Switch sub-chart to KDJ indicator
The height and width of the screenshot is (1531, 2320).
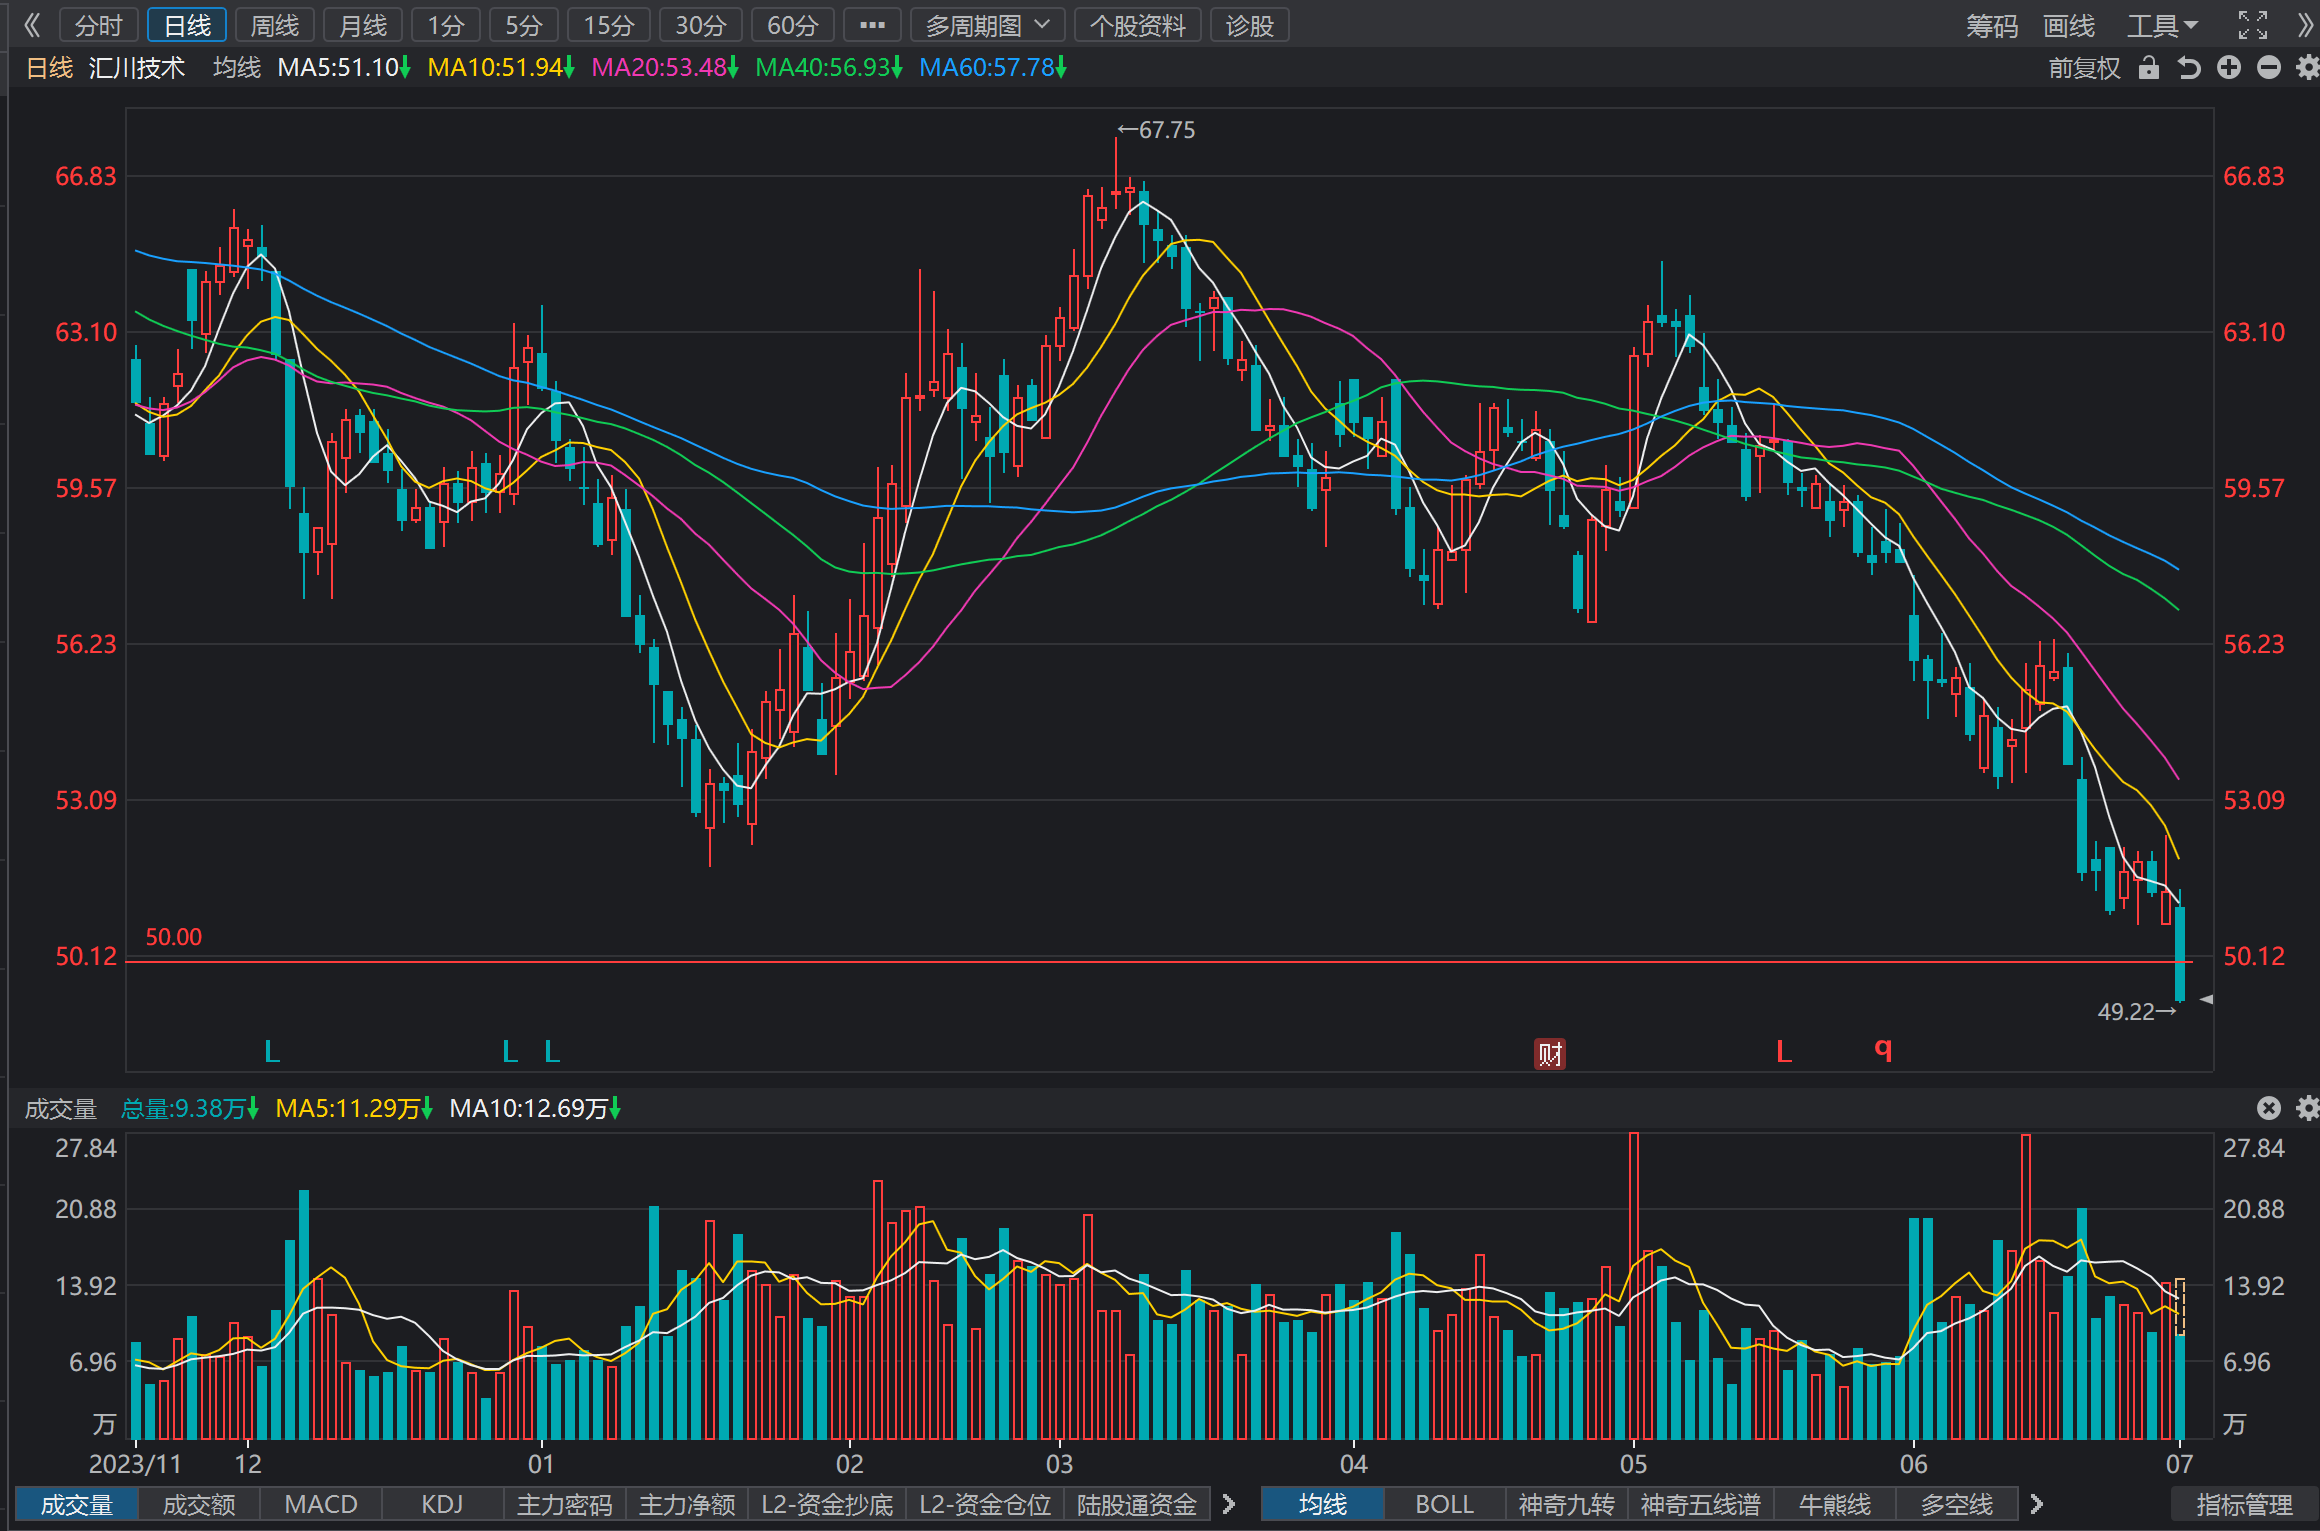pos(443,1504)
